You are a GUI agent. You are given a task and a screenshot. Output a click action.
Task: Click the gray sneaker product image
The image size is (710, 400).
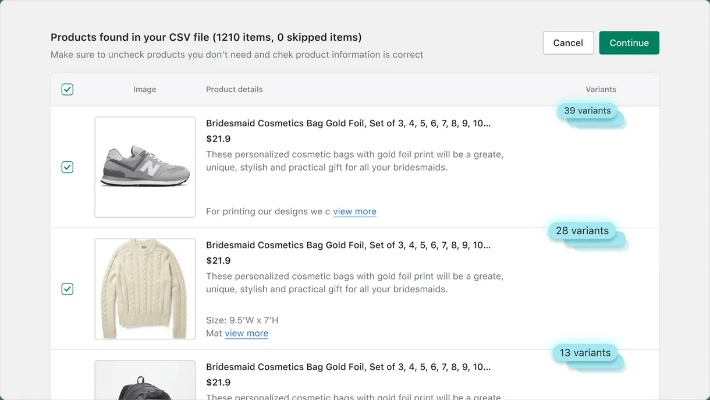(145, 167)
